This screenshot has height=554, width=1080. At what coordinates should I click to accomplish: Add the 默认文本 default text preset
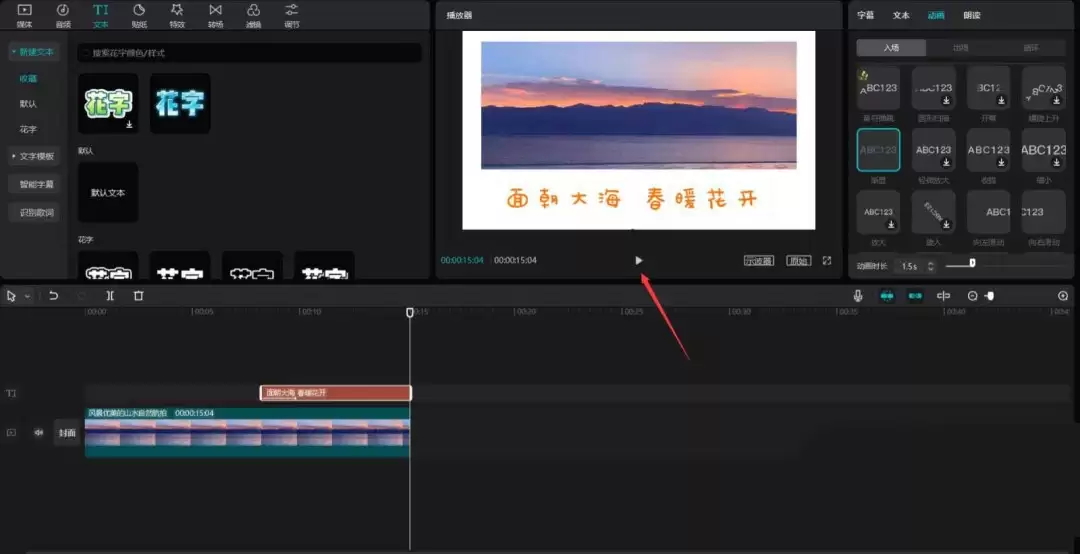pos(108,192)
